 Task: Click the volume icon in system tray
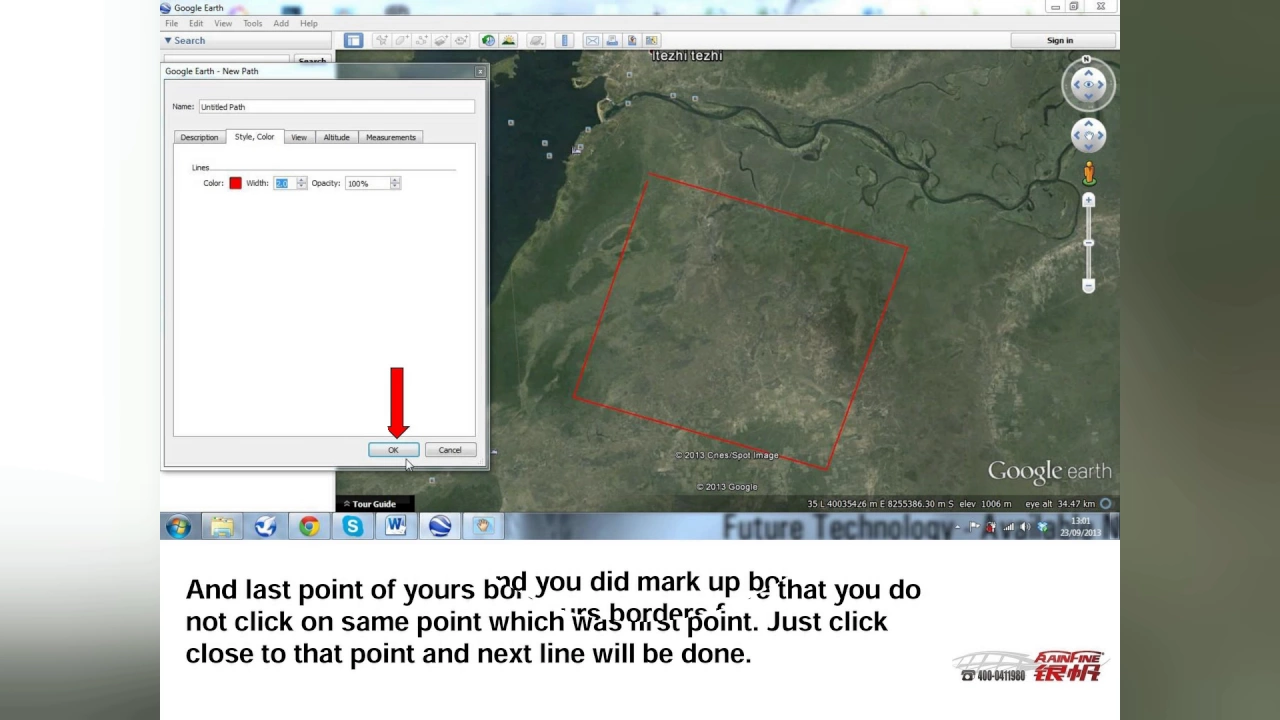(x=1025, y=527)
